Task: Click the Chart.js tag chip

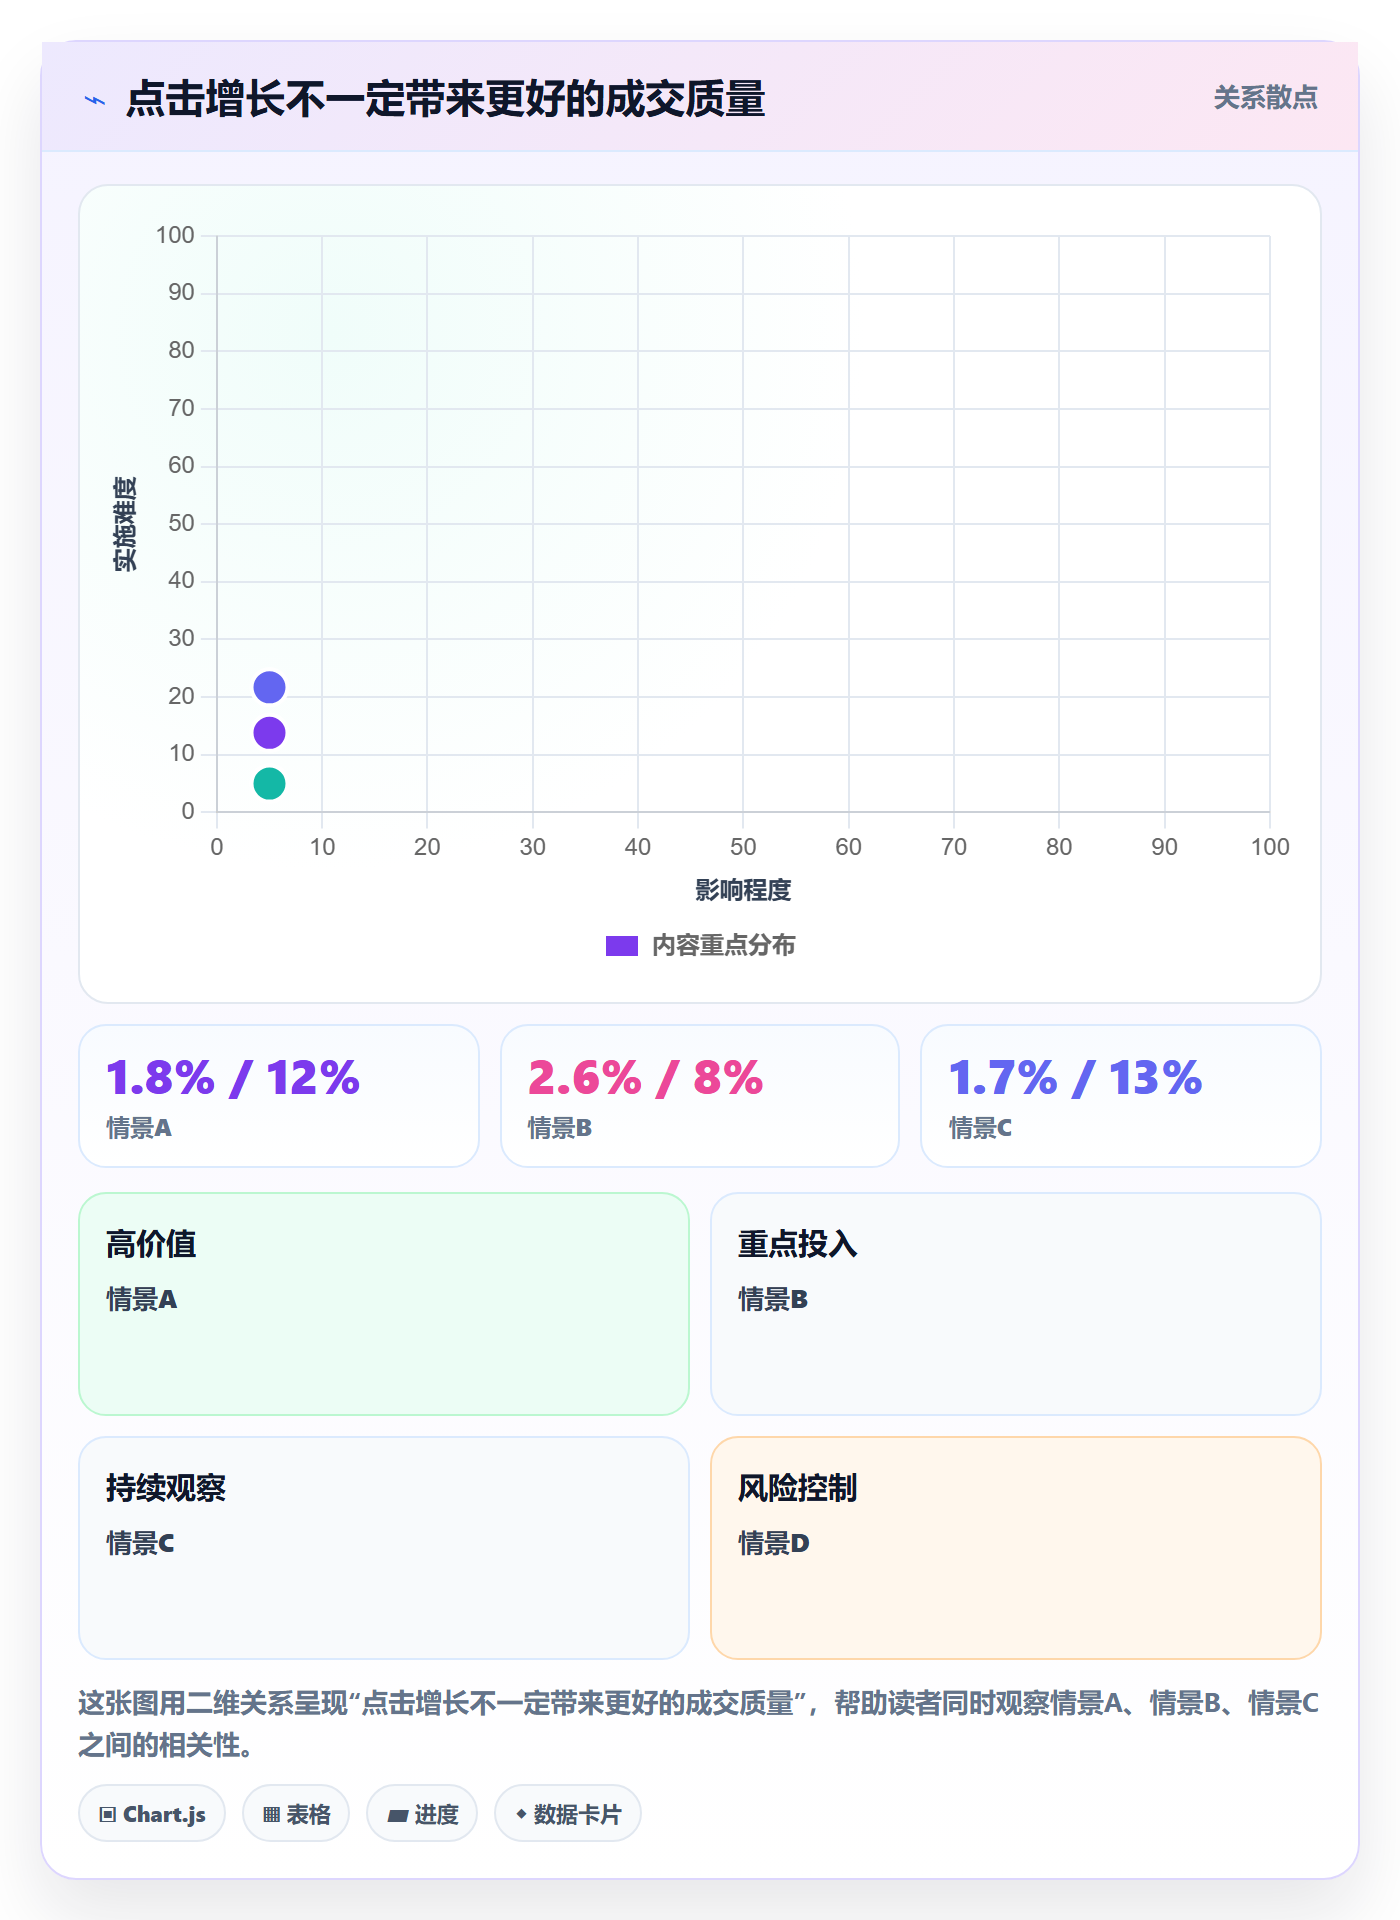Action: point(152,1814)
